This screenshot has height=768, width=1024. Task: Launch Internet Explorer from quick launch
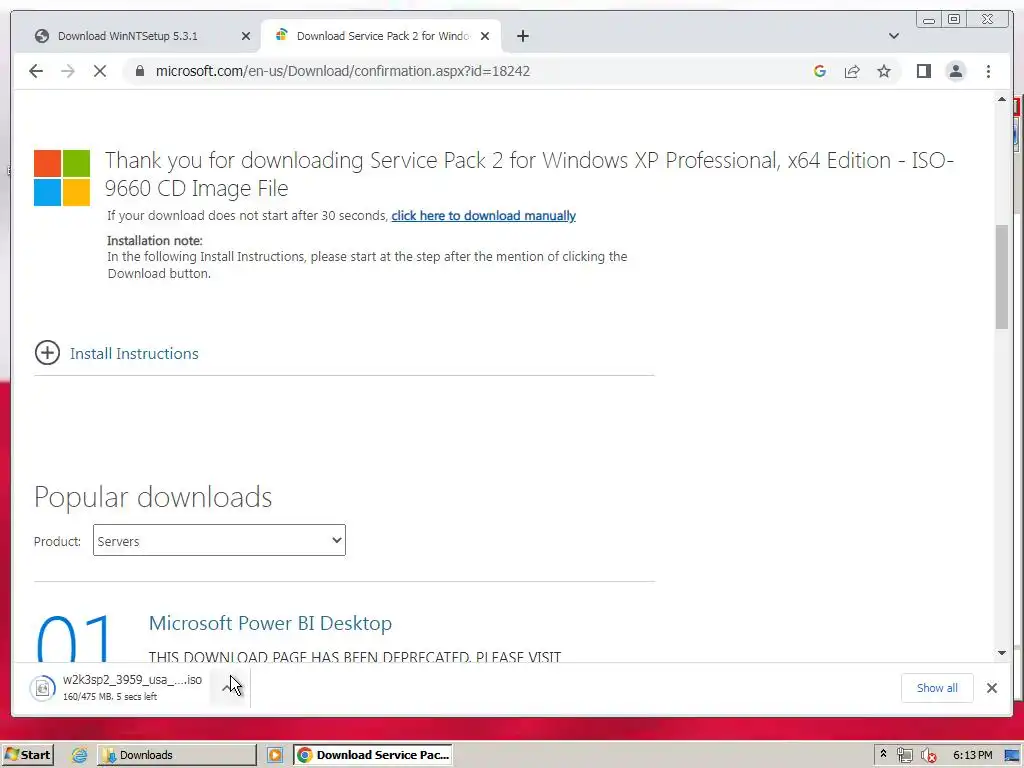point(79,755)
